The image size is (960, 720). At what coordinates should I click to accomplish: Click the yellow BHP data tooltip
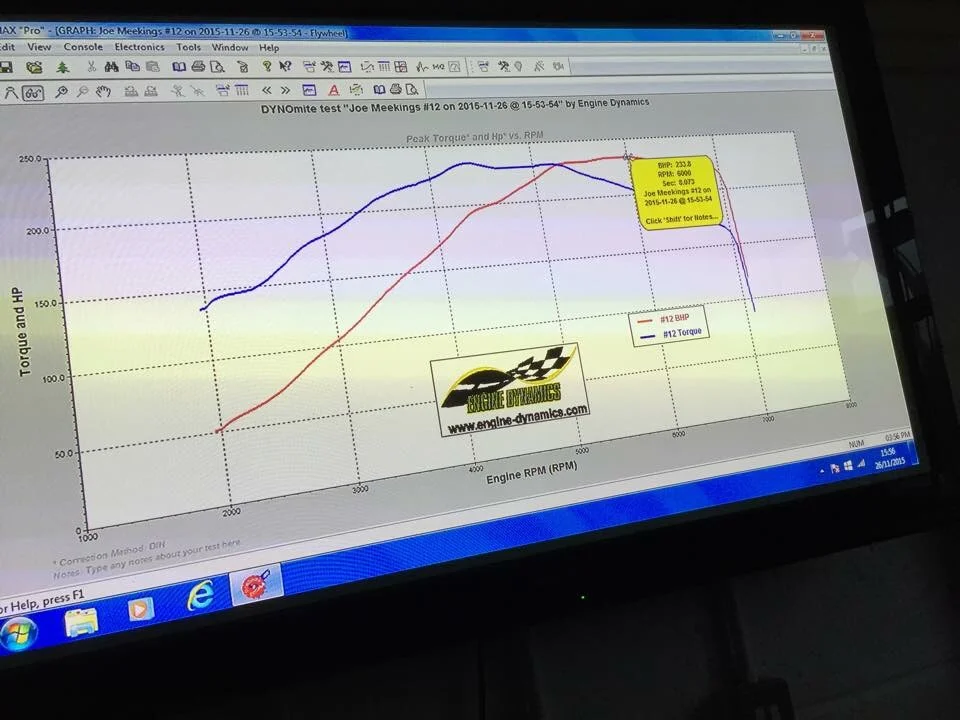[678, 192]
